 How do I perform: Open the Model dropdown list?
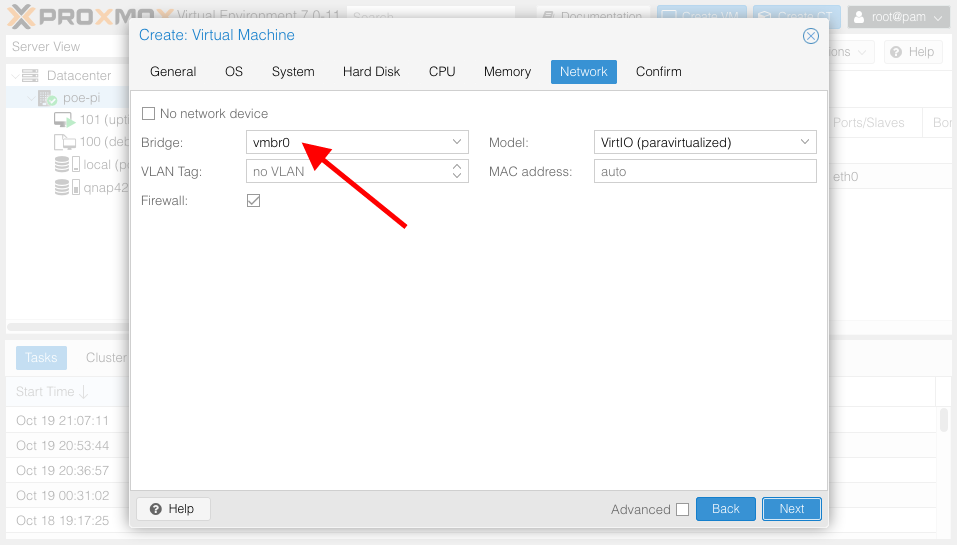[805, 143]
